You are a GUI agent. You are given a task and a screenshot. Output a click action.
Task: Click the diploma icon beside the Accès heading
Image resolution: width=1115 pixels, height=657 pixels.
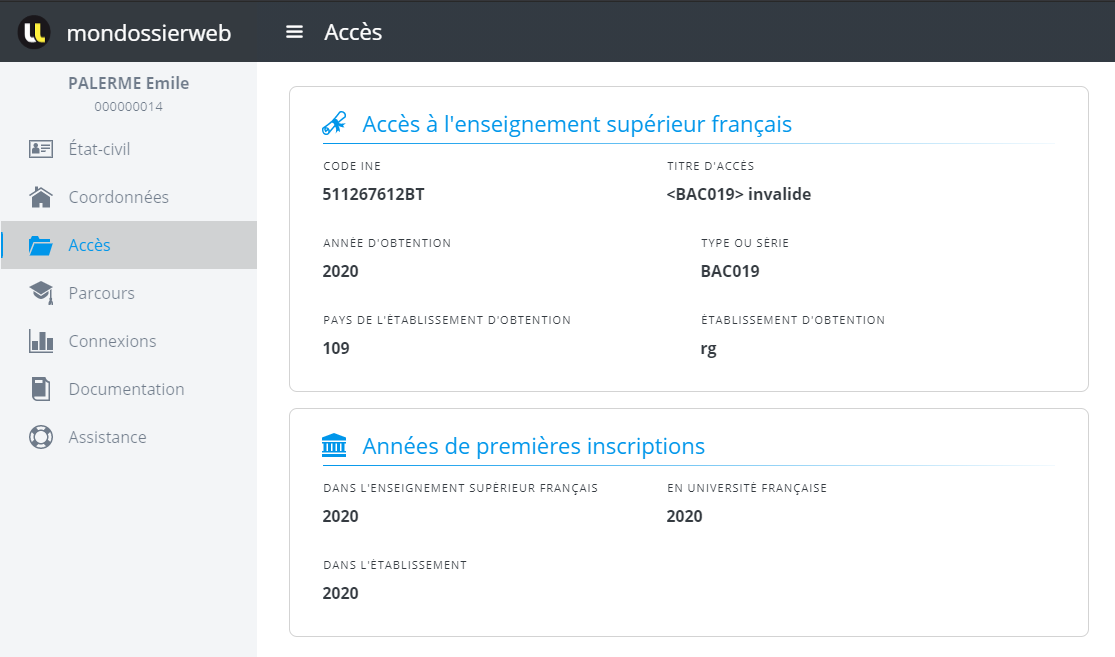pos(334,124)
